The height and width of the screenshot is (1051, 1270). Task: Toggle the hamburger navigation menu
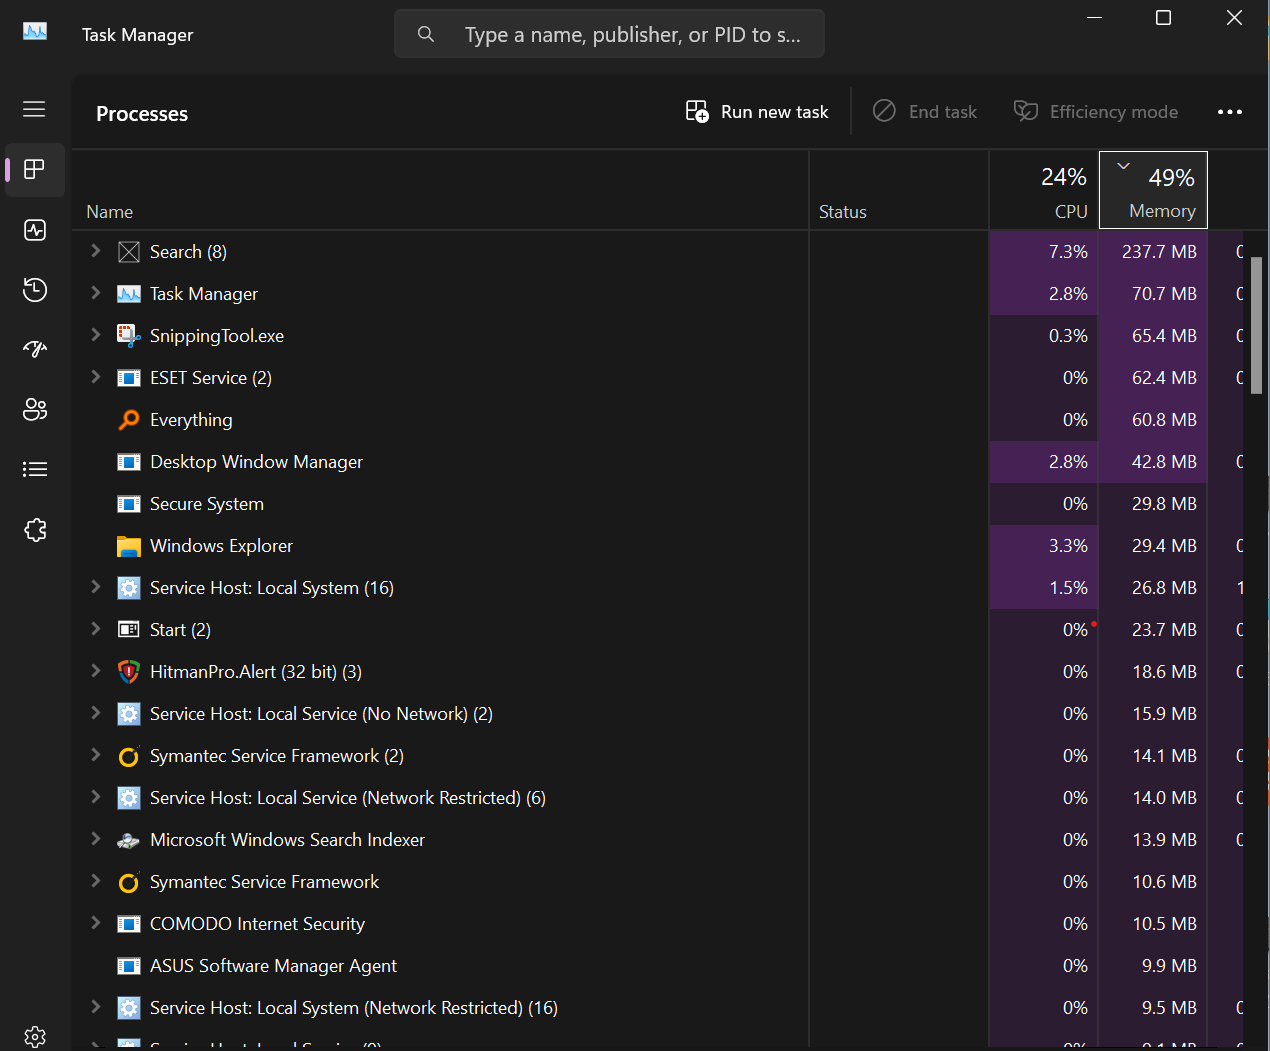pos(34,109)
